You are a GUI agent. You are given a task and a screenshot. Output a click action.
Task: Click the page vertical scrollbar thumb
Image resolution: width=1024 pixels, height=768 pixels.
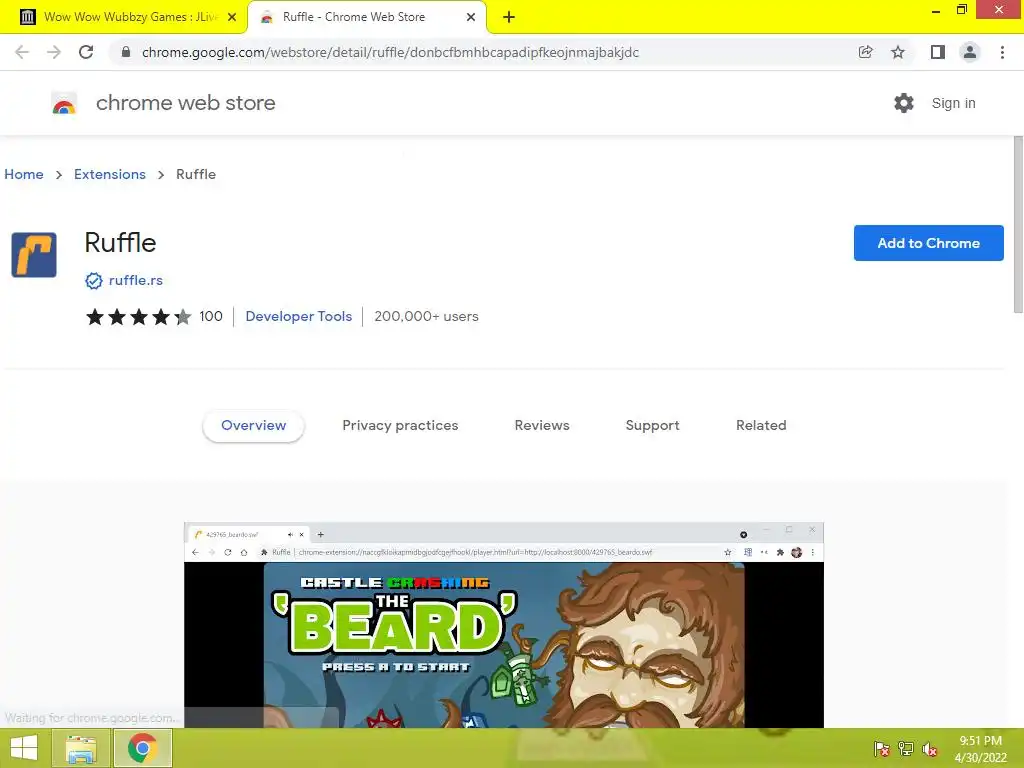point(1018,225)
